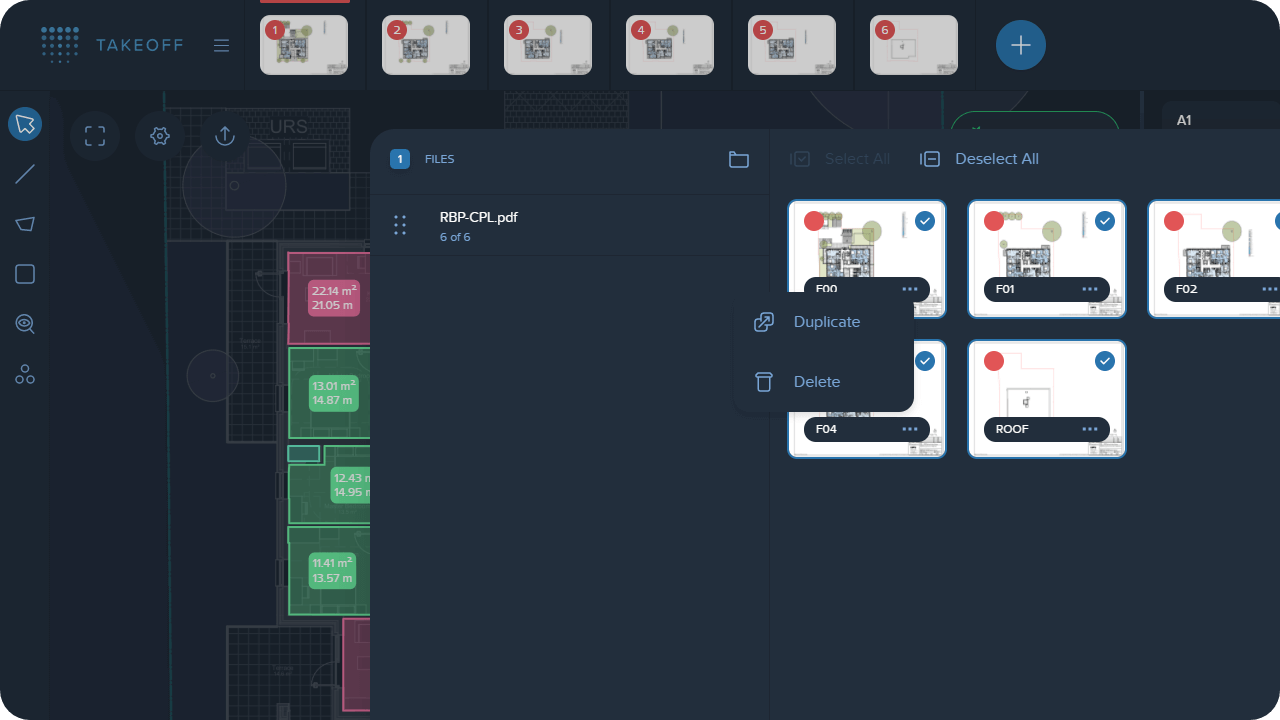The image size is (1280, 720).
Task: Switch to page tab 4
Action: (x=670, y=45)
